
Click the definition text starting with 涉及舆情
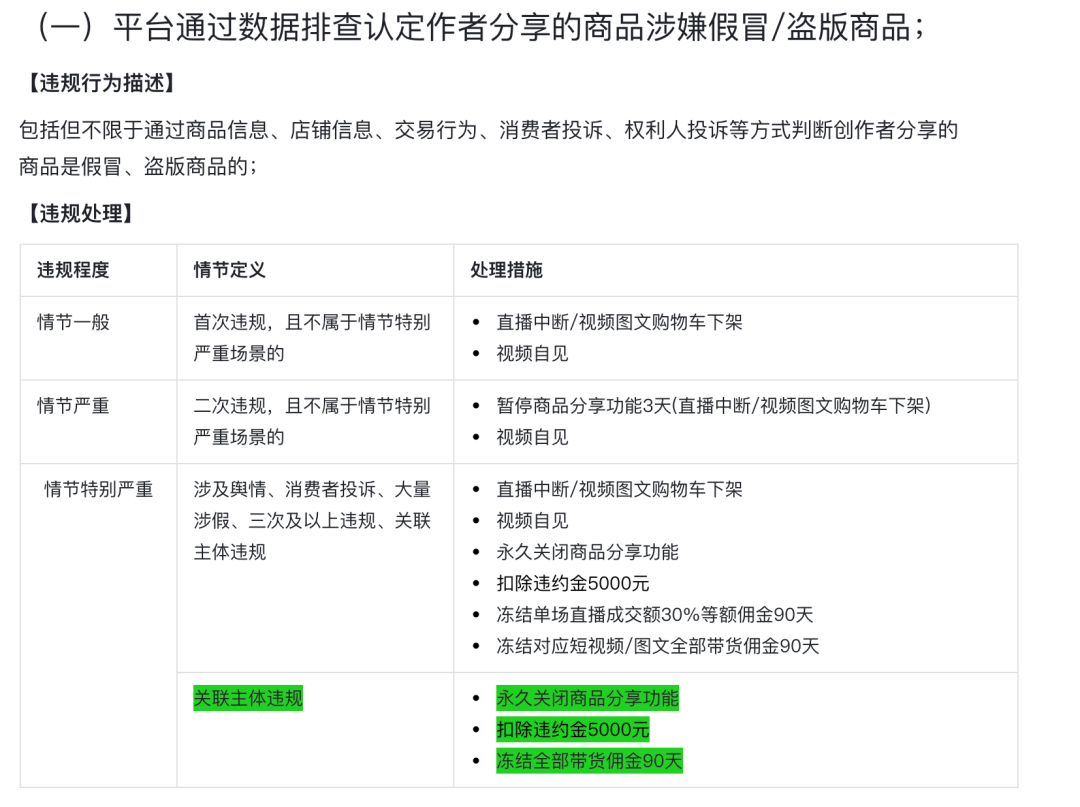(312, 520)
